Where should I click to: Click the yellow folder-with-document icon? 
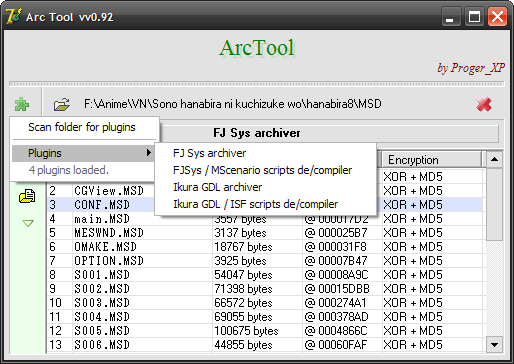(x=27, y=196)
